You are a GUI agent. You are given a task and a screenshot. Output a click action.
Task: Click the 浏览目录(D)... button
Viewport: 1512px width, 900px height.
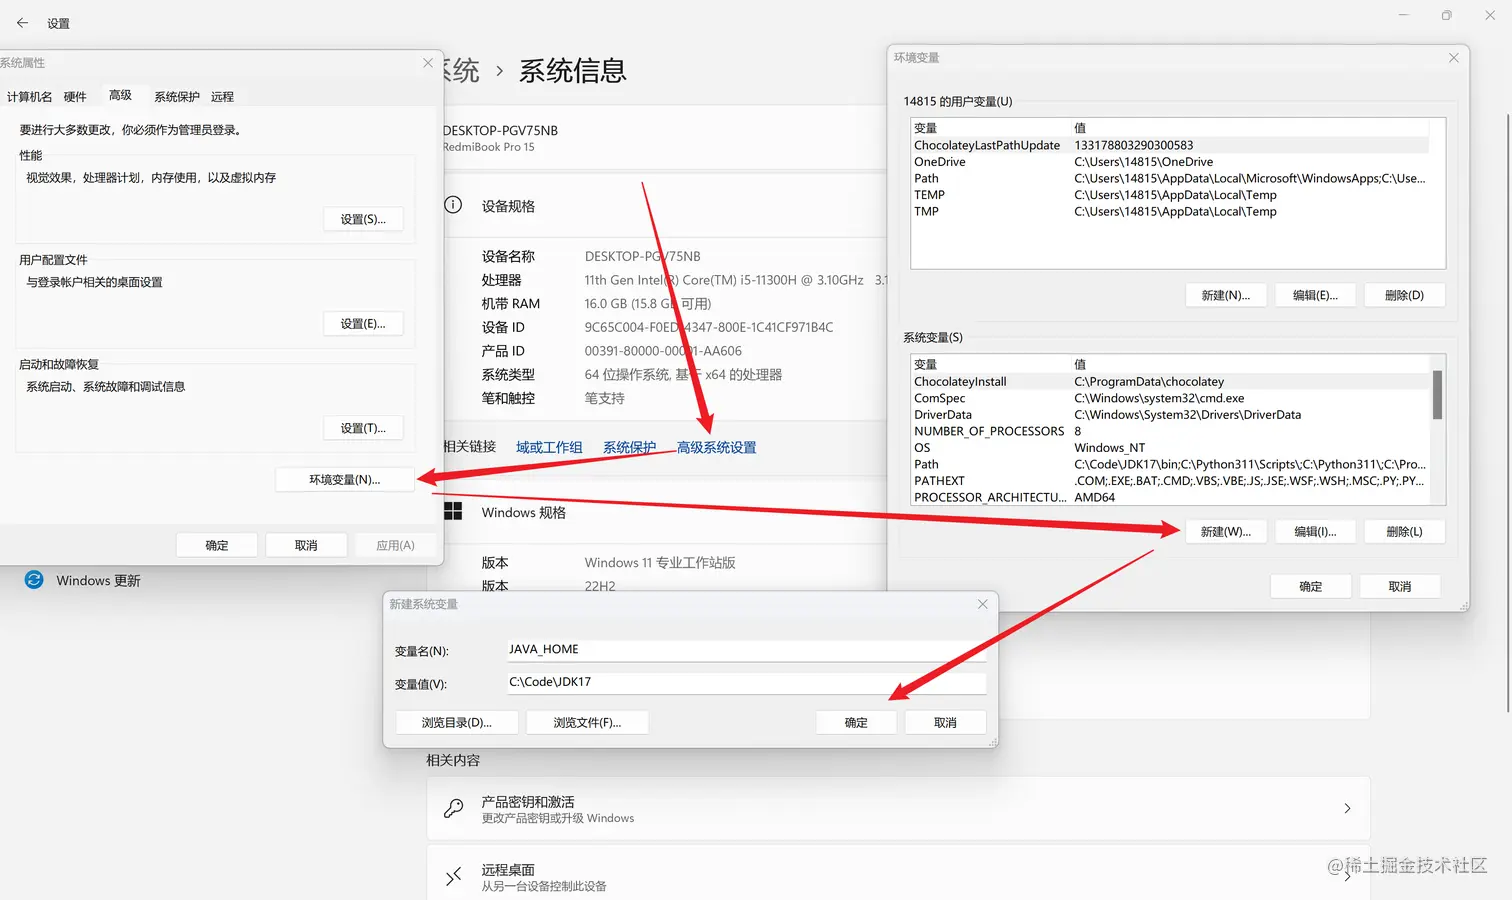tap(457, 722)
